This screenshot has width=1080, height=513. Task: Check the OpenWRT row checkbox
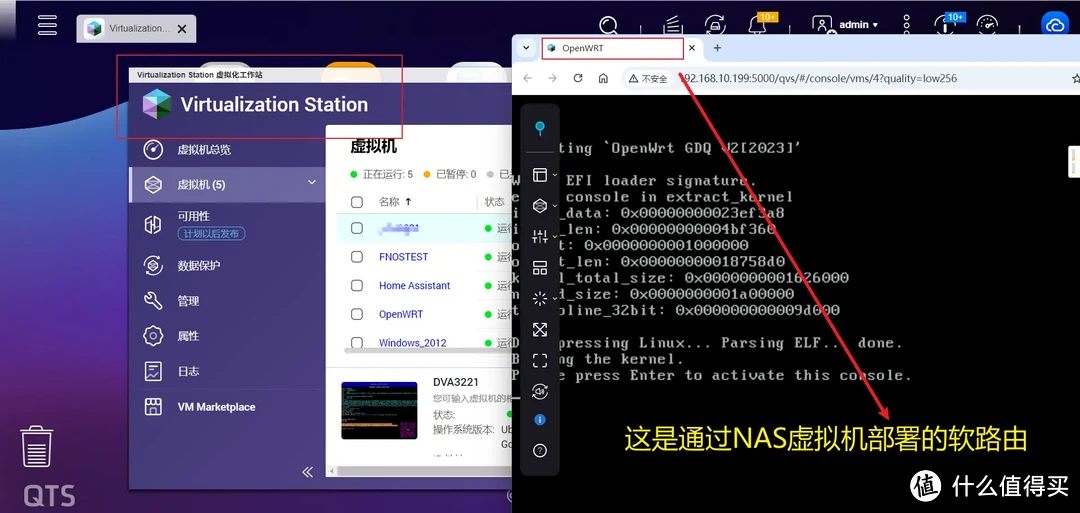(357, 314)
